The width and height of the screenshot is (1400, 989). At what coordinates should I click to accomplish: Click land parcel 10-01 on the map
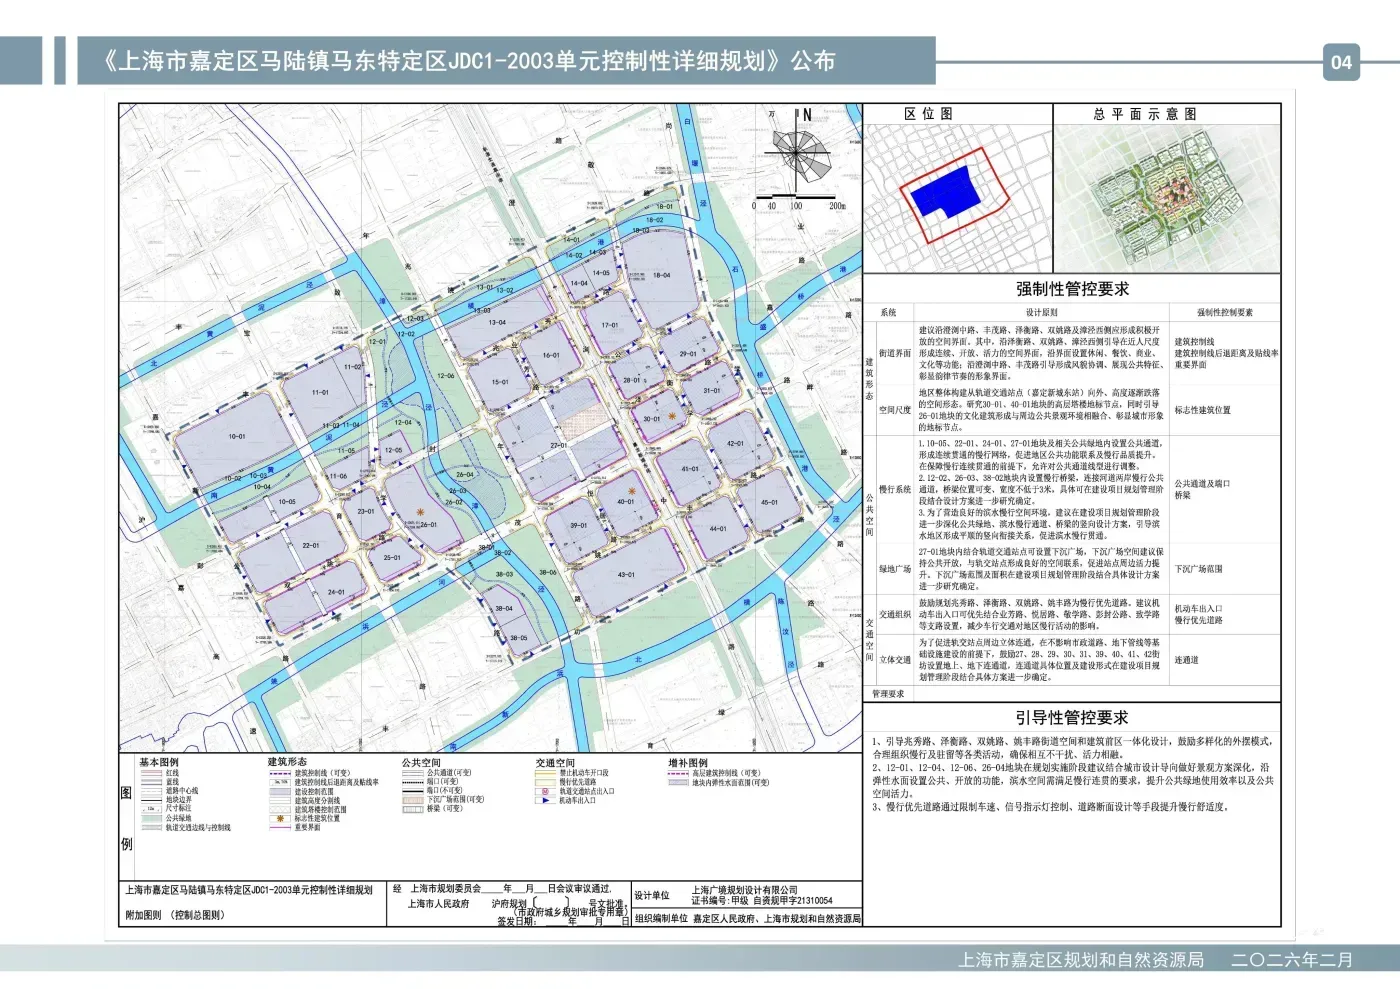tap(236, 436)
